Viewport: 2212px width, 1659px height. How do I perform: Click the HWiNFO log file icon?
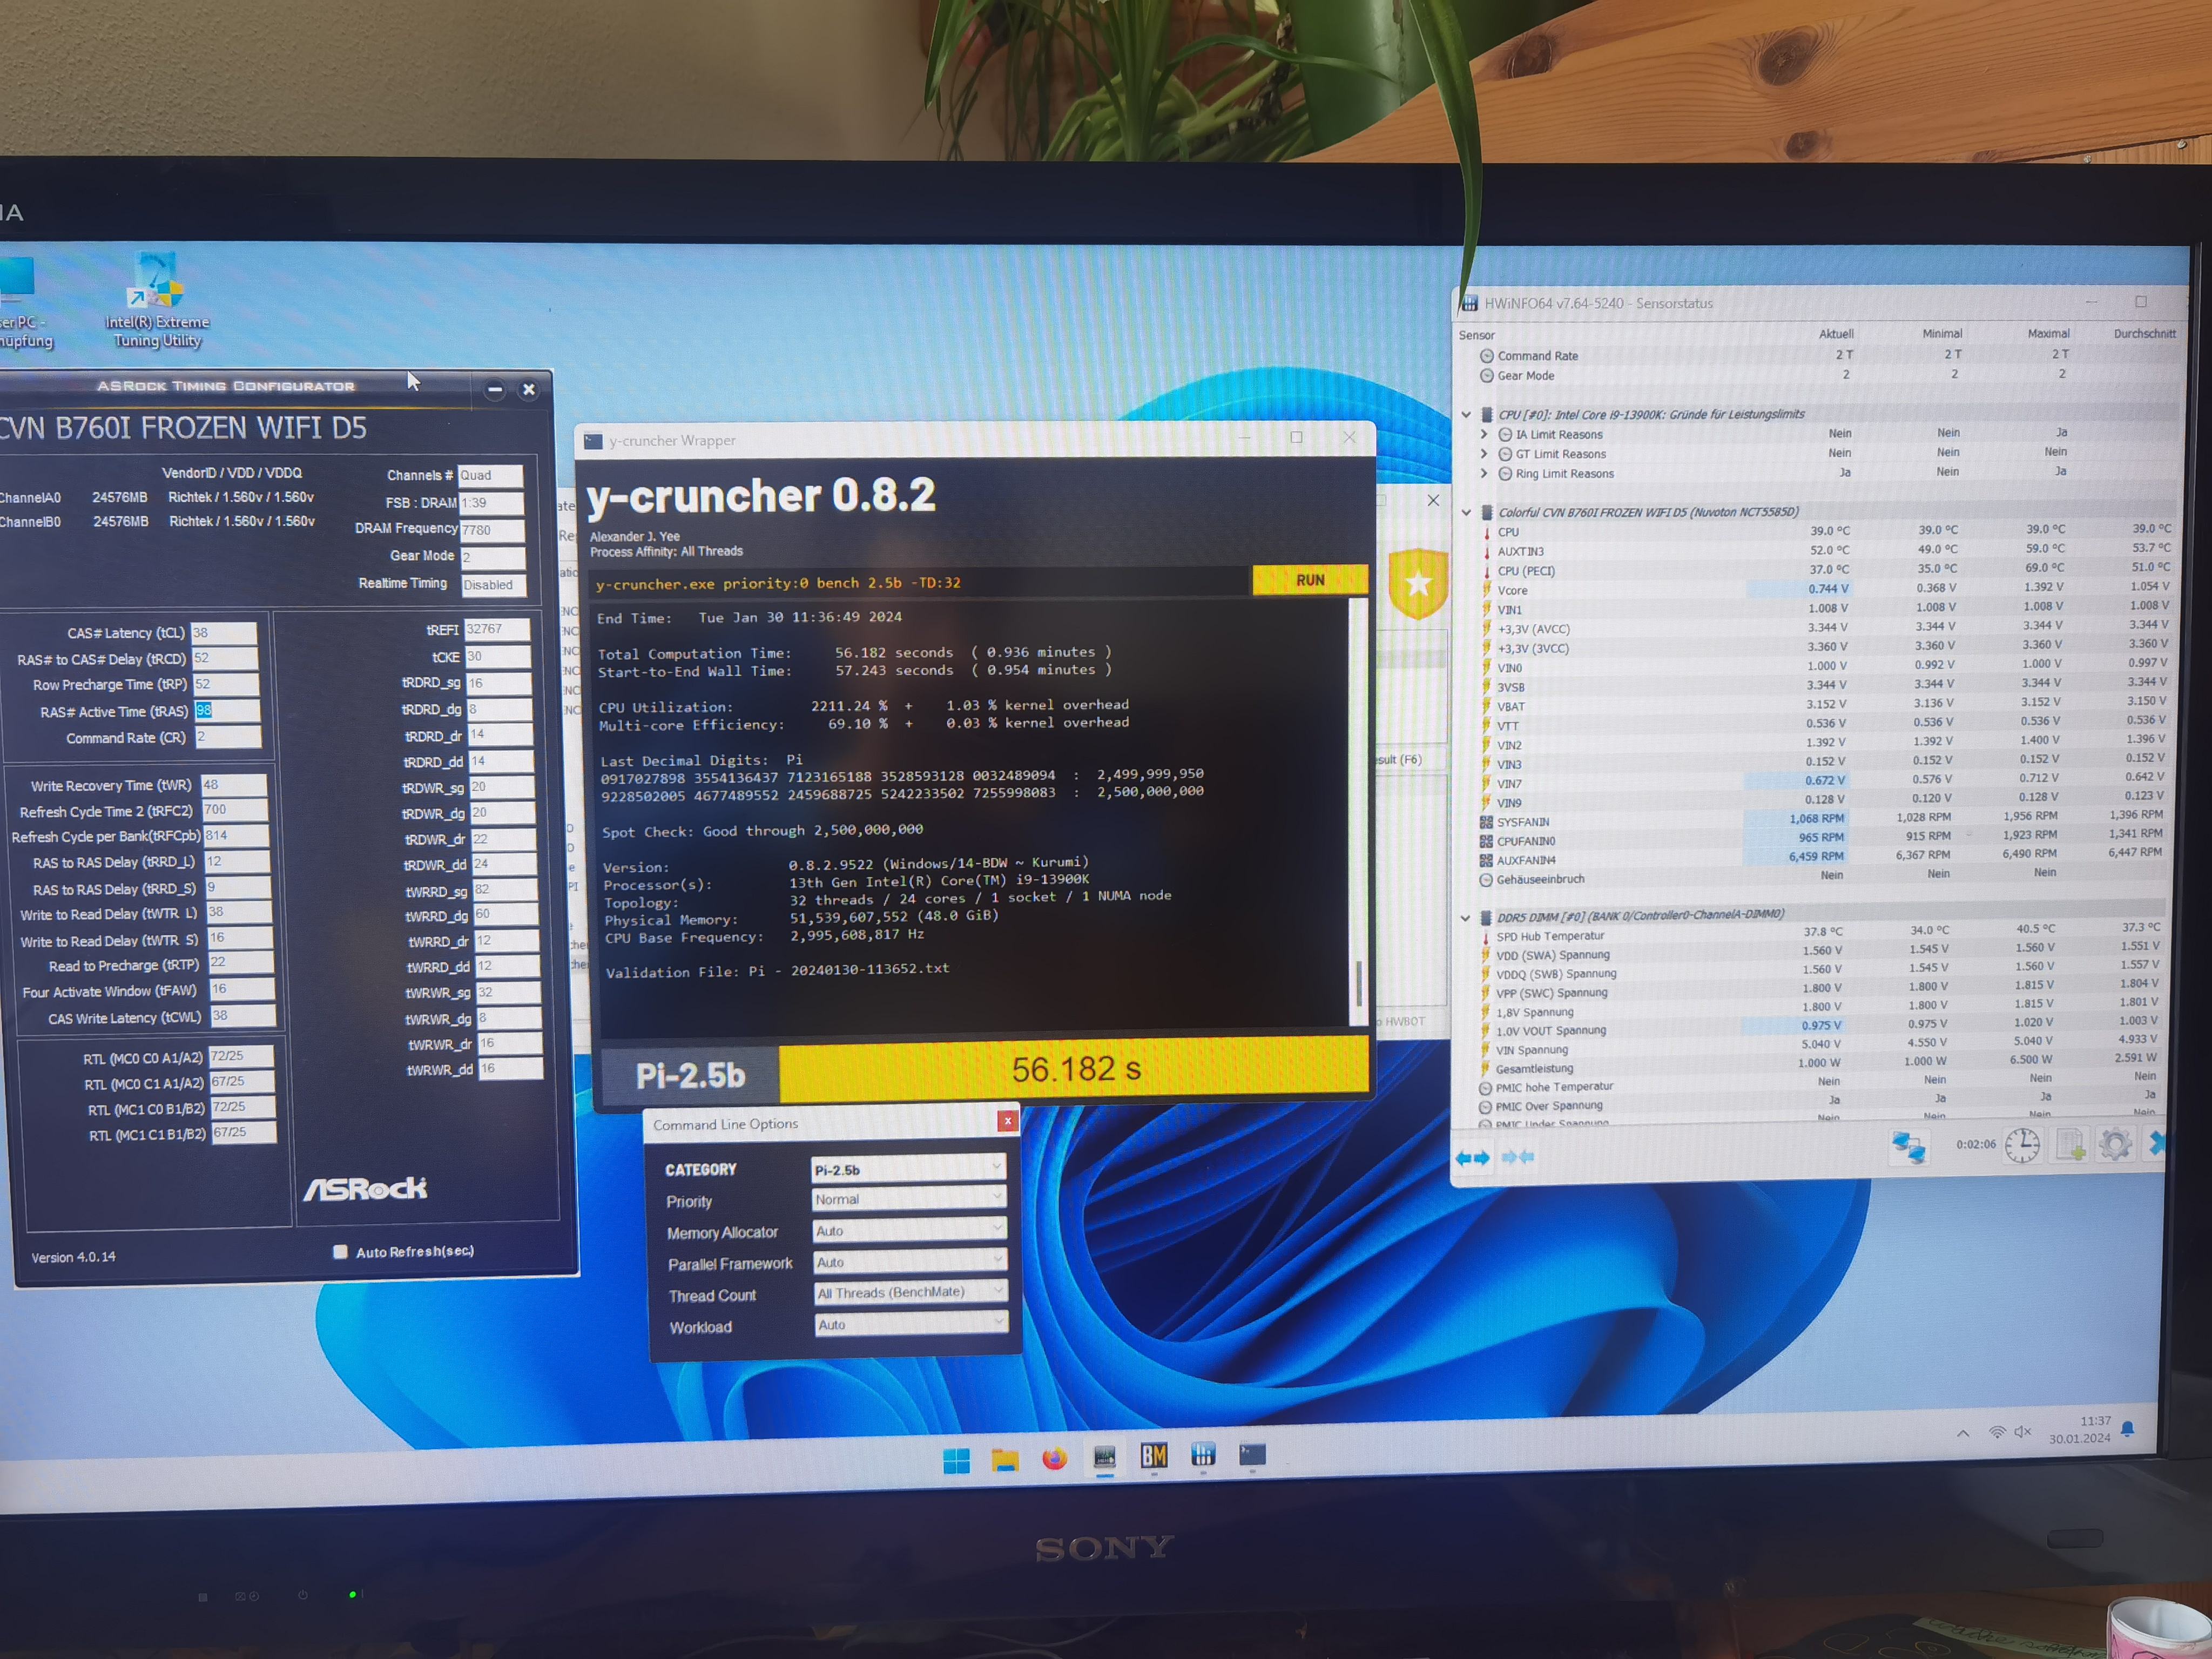tap(2069, 1146)
